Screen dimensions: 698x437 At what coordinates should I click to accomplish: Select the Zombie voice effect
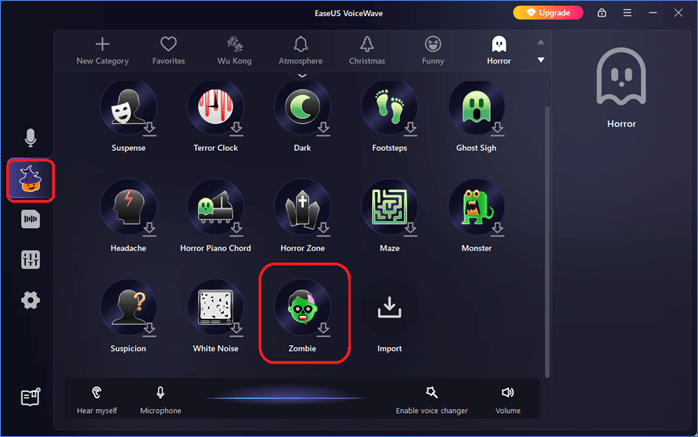(303, 310)
